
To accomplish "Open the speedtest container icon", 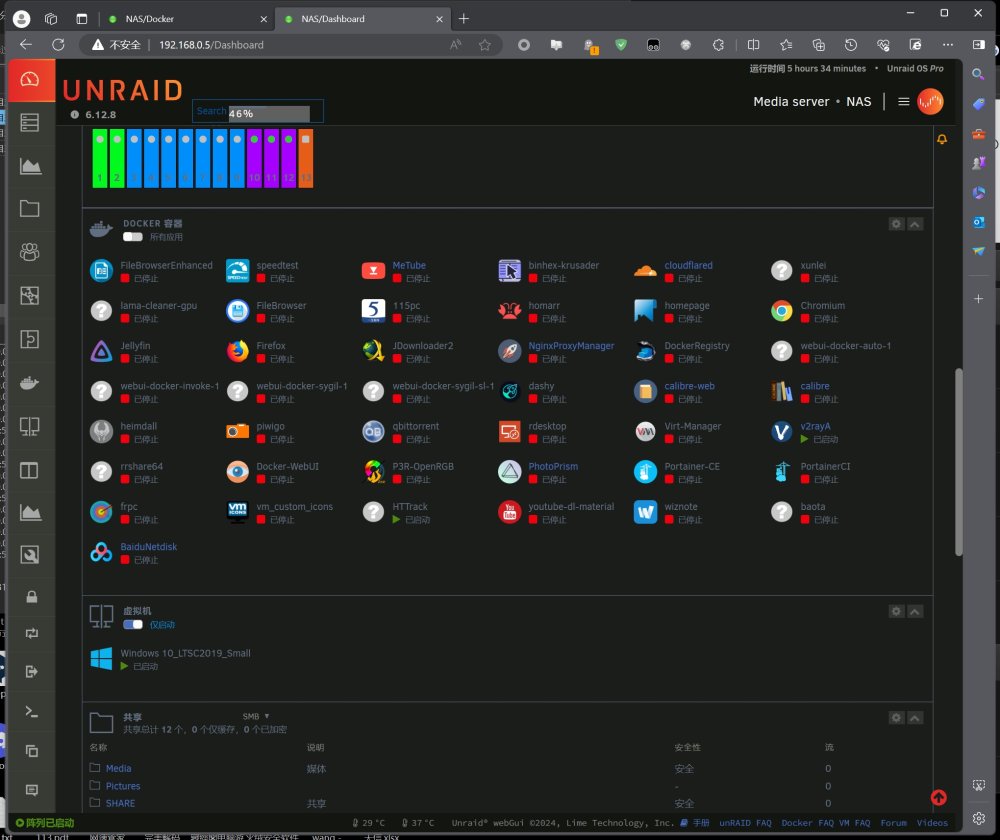I will [237, 271].
